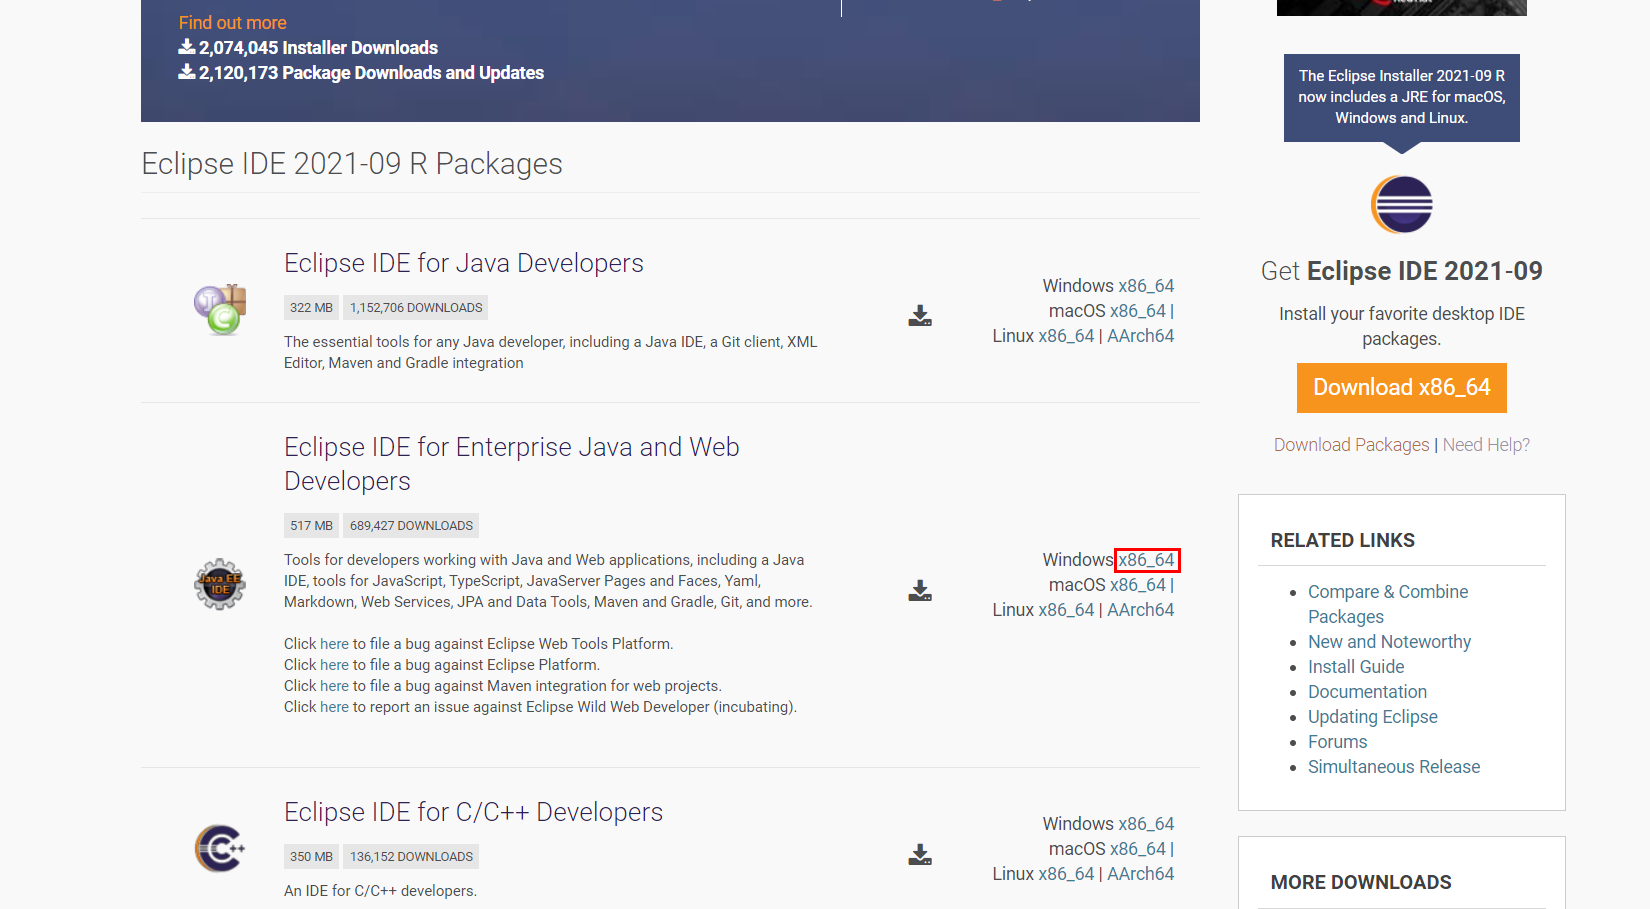This screenshot has height=909, width=1650.
Task: Click the 1,152,706 DOWNLOADS badge
Action: tap(416, 308)
